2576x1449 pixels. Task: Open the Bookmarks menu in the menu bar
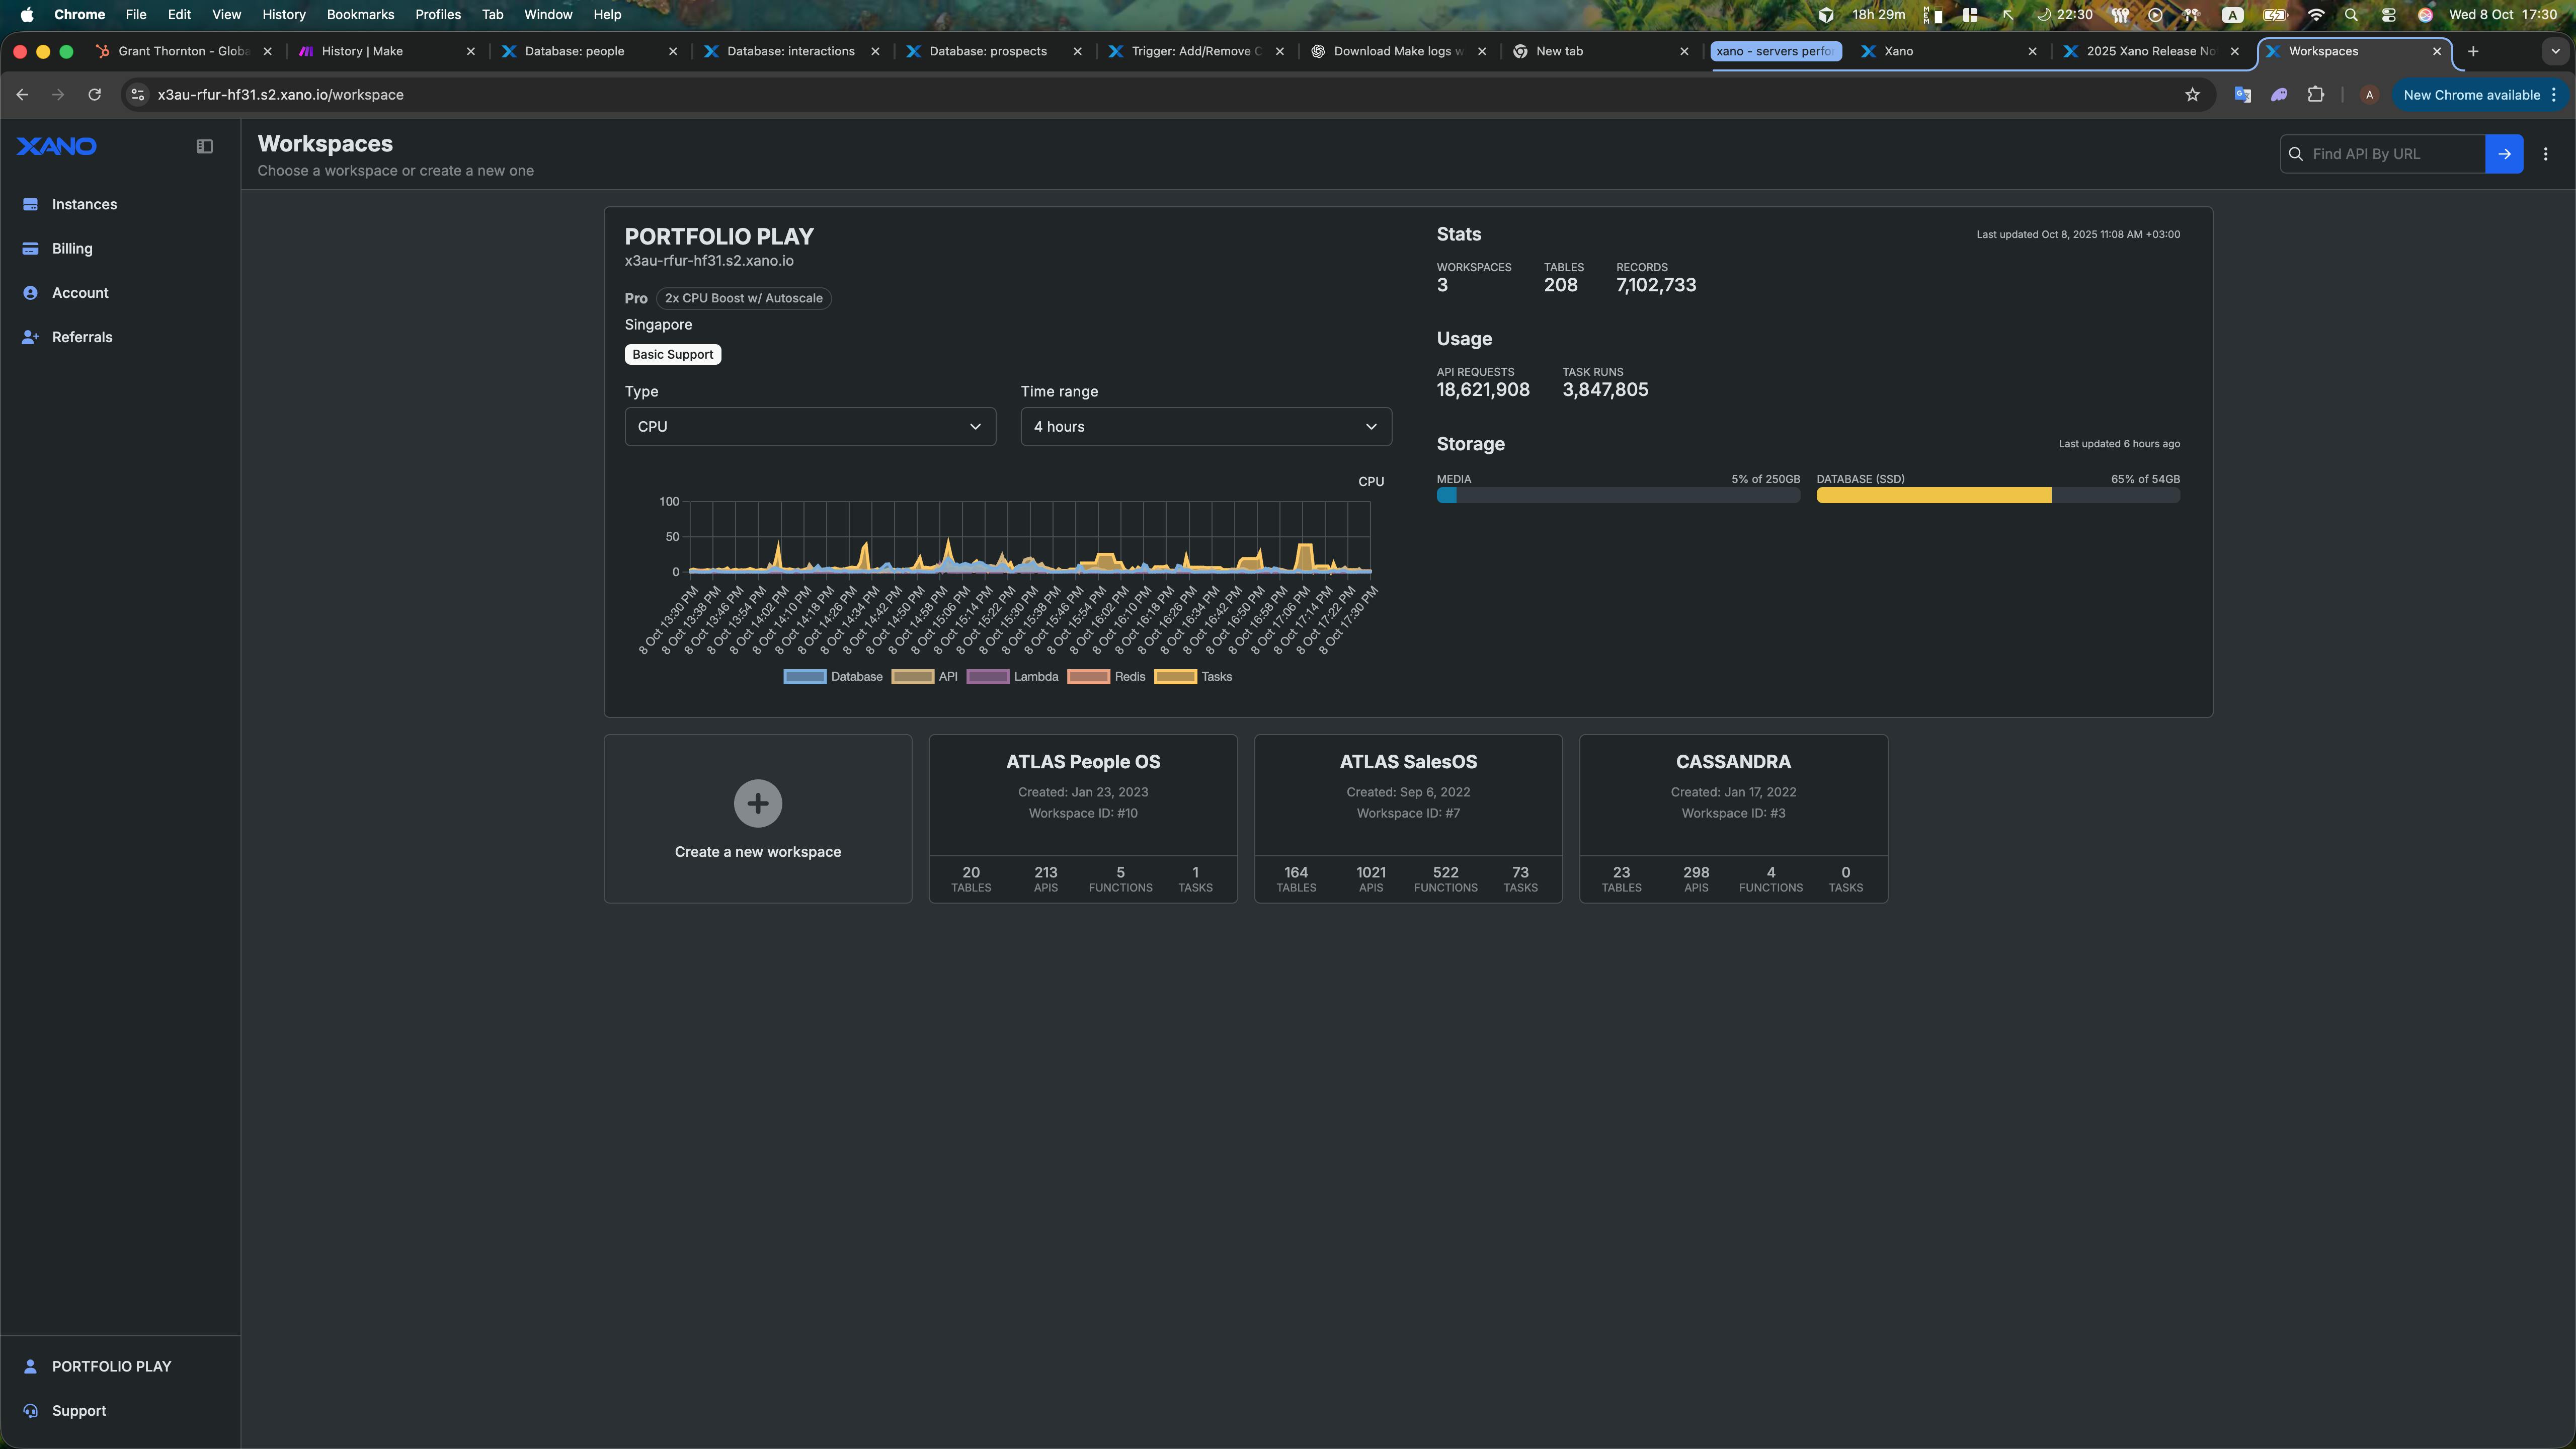click(360, 14)
